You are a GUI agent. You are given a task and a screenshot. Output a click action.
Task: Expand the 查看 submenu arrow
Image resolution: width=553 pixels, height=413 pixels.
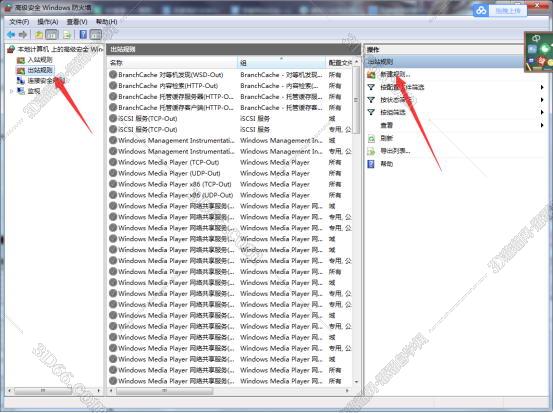click(542, 125)
